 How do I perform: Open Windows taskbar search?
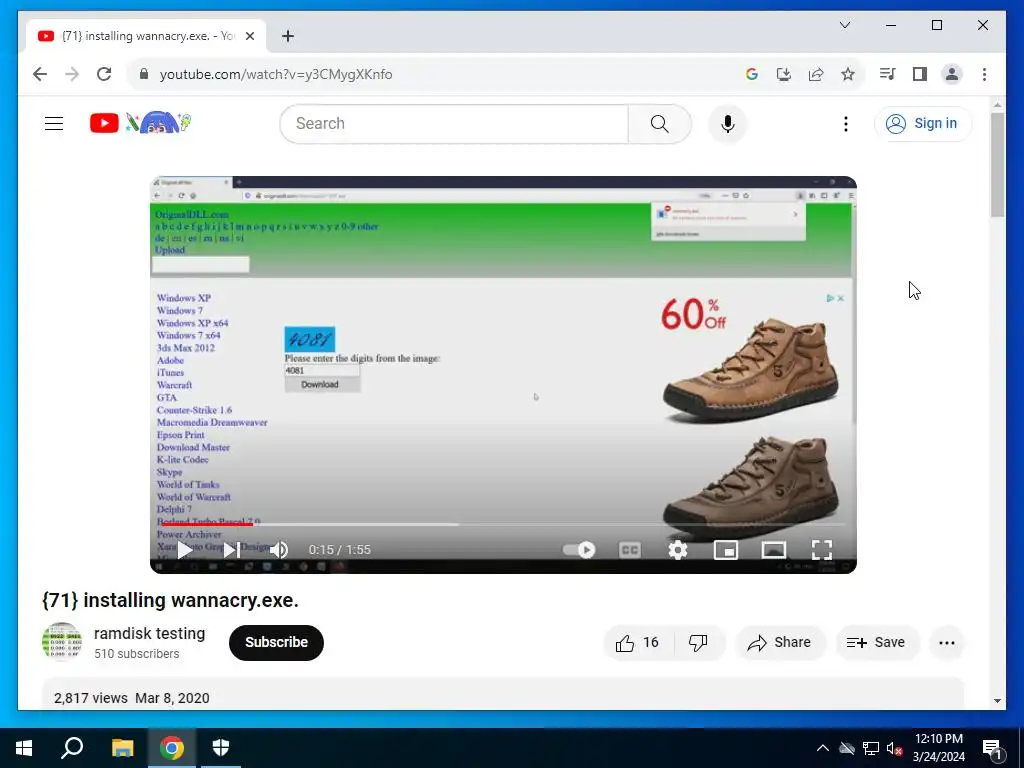pos(72,748)
